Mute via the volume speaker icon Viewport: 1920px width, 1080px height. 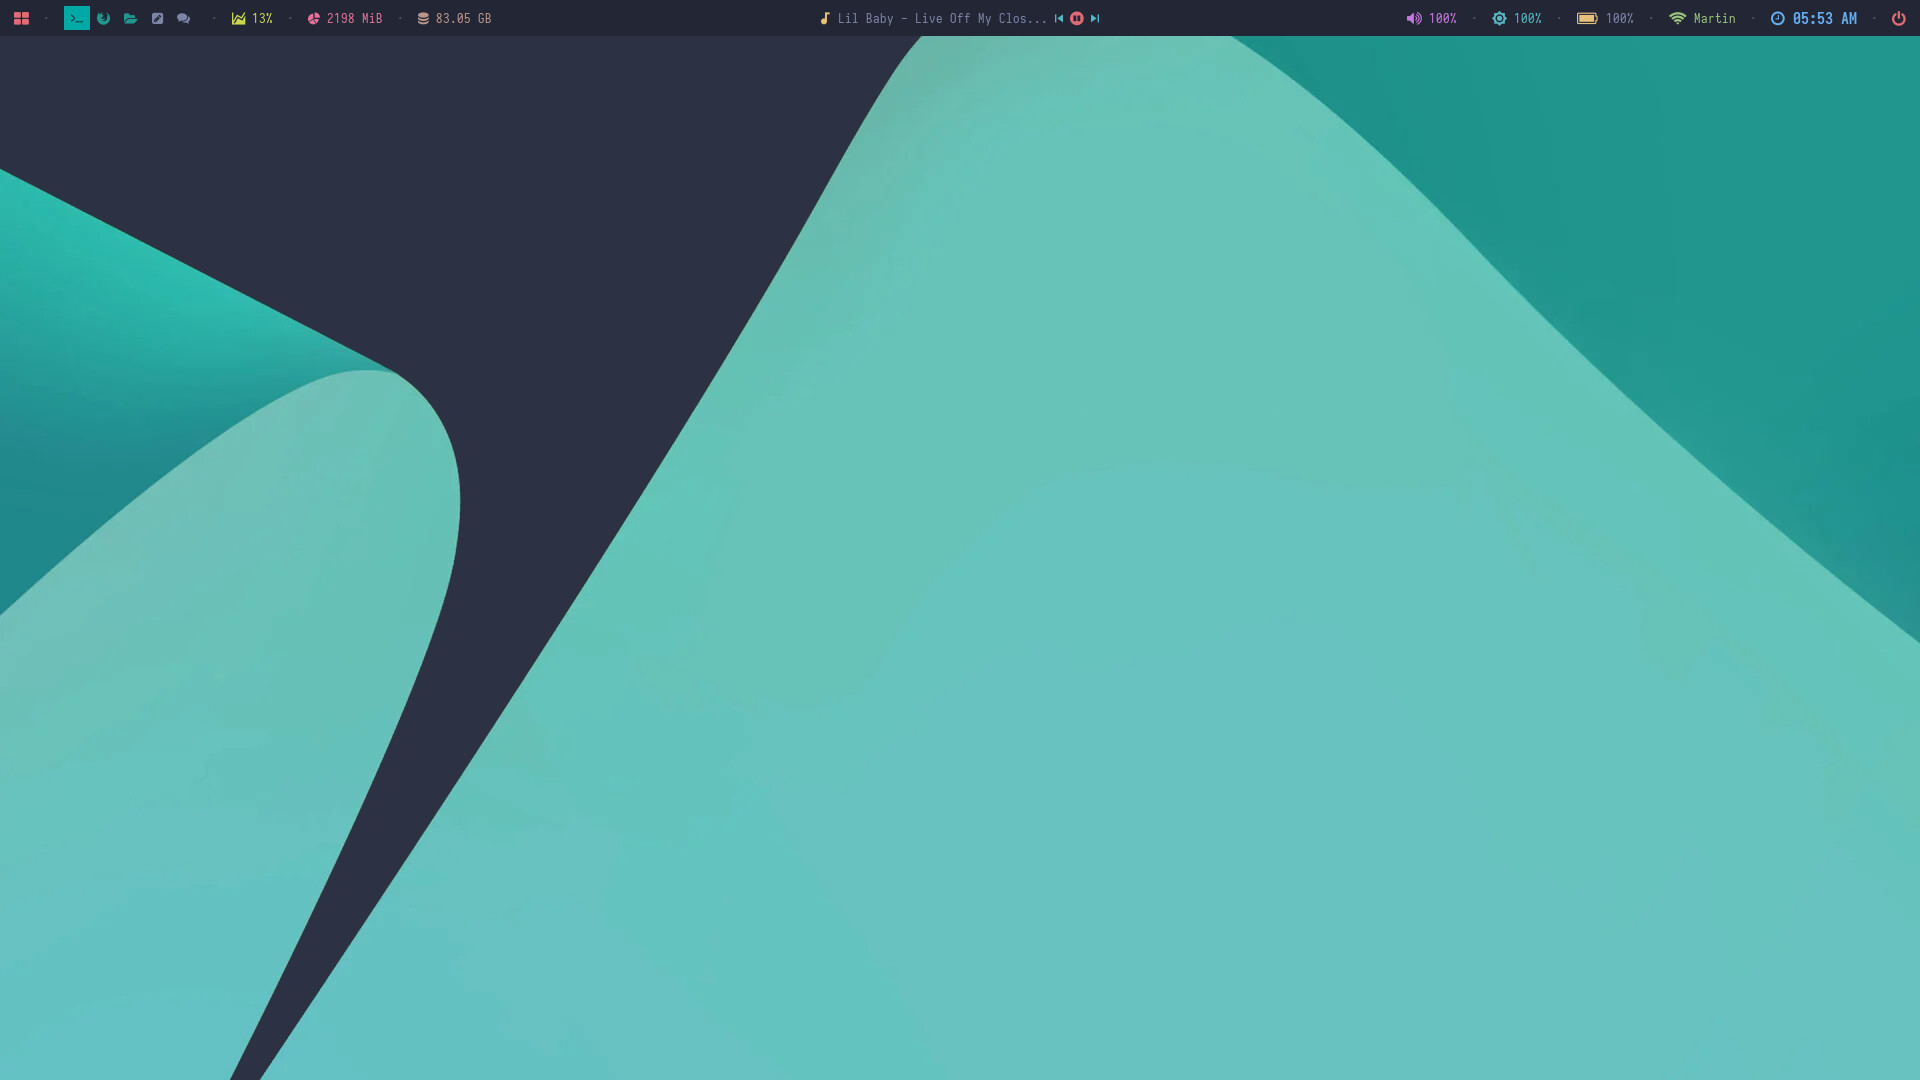coord(1414,18)
